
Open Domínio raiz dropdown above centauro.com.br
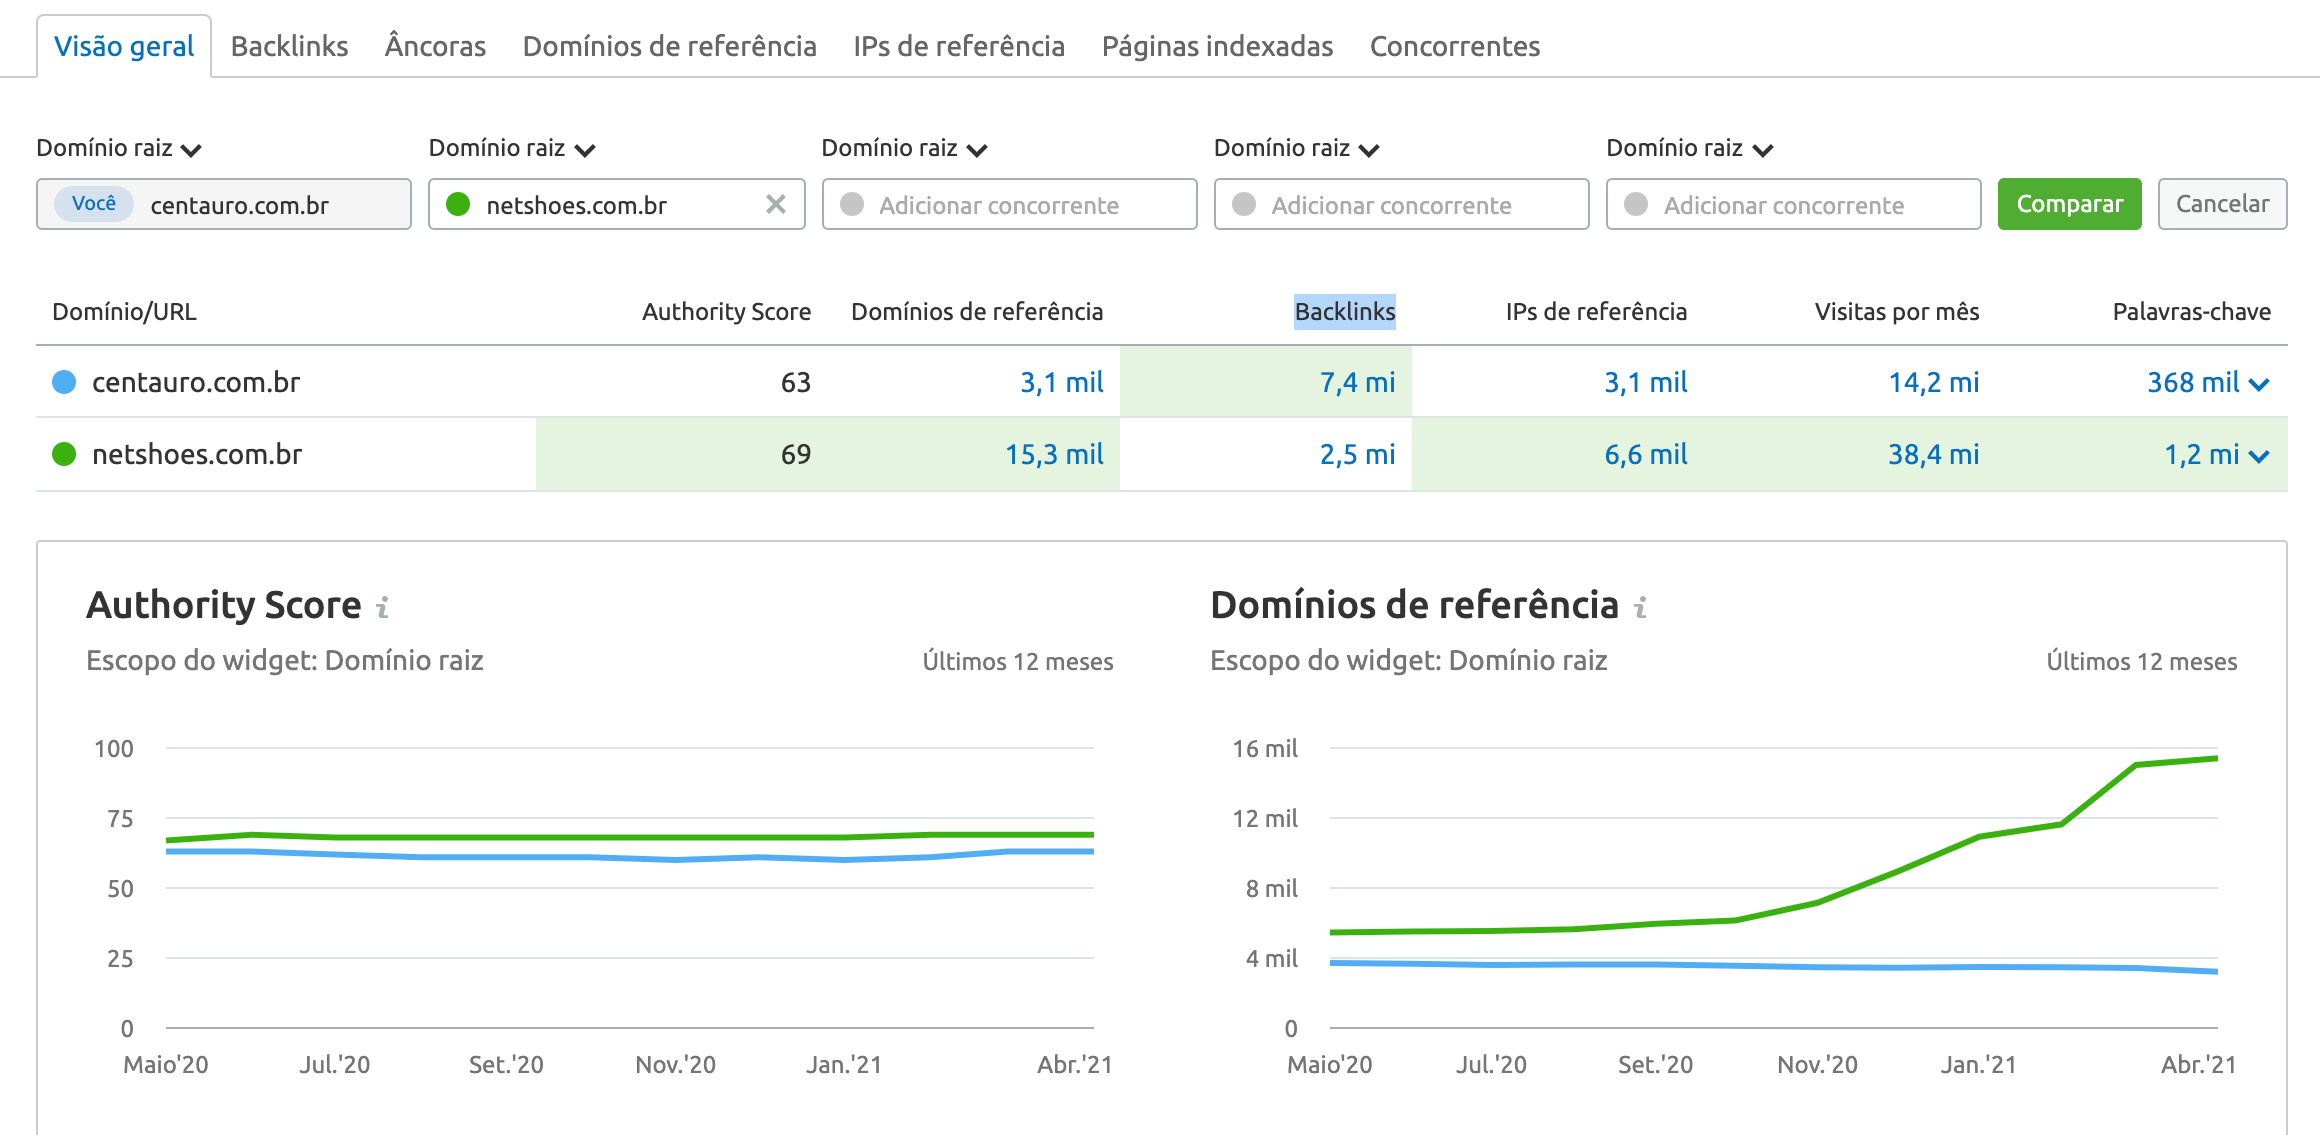pyautogui.click(x=119, y=148)
